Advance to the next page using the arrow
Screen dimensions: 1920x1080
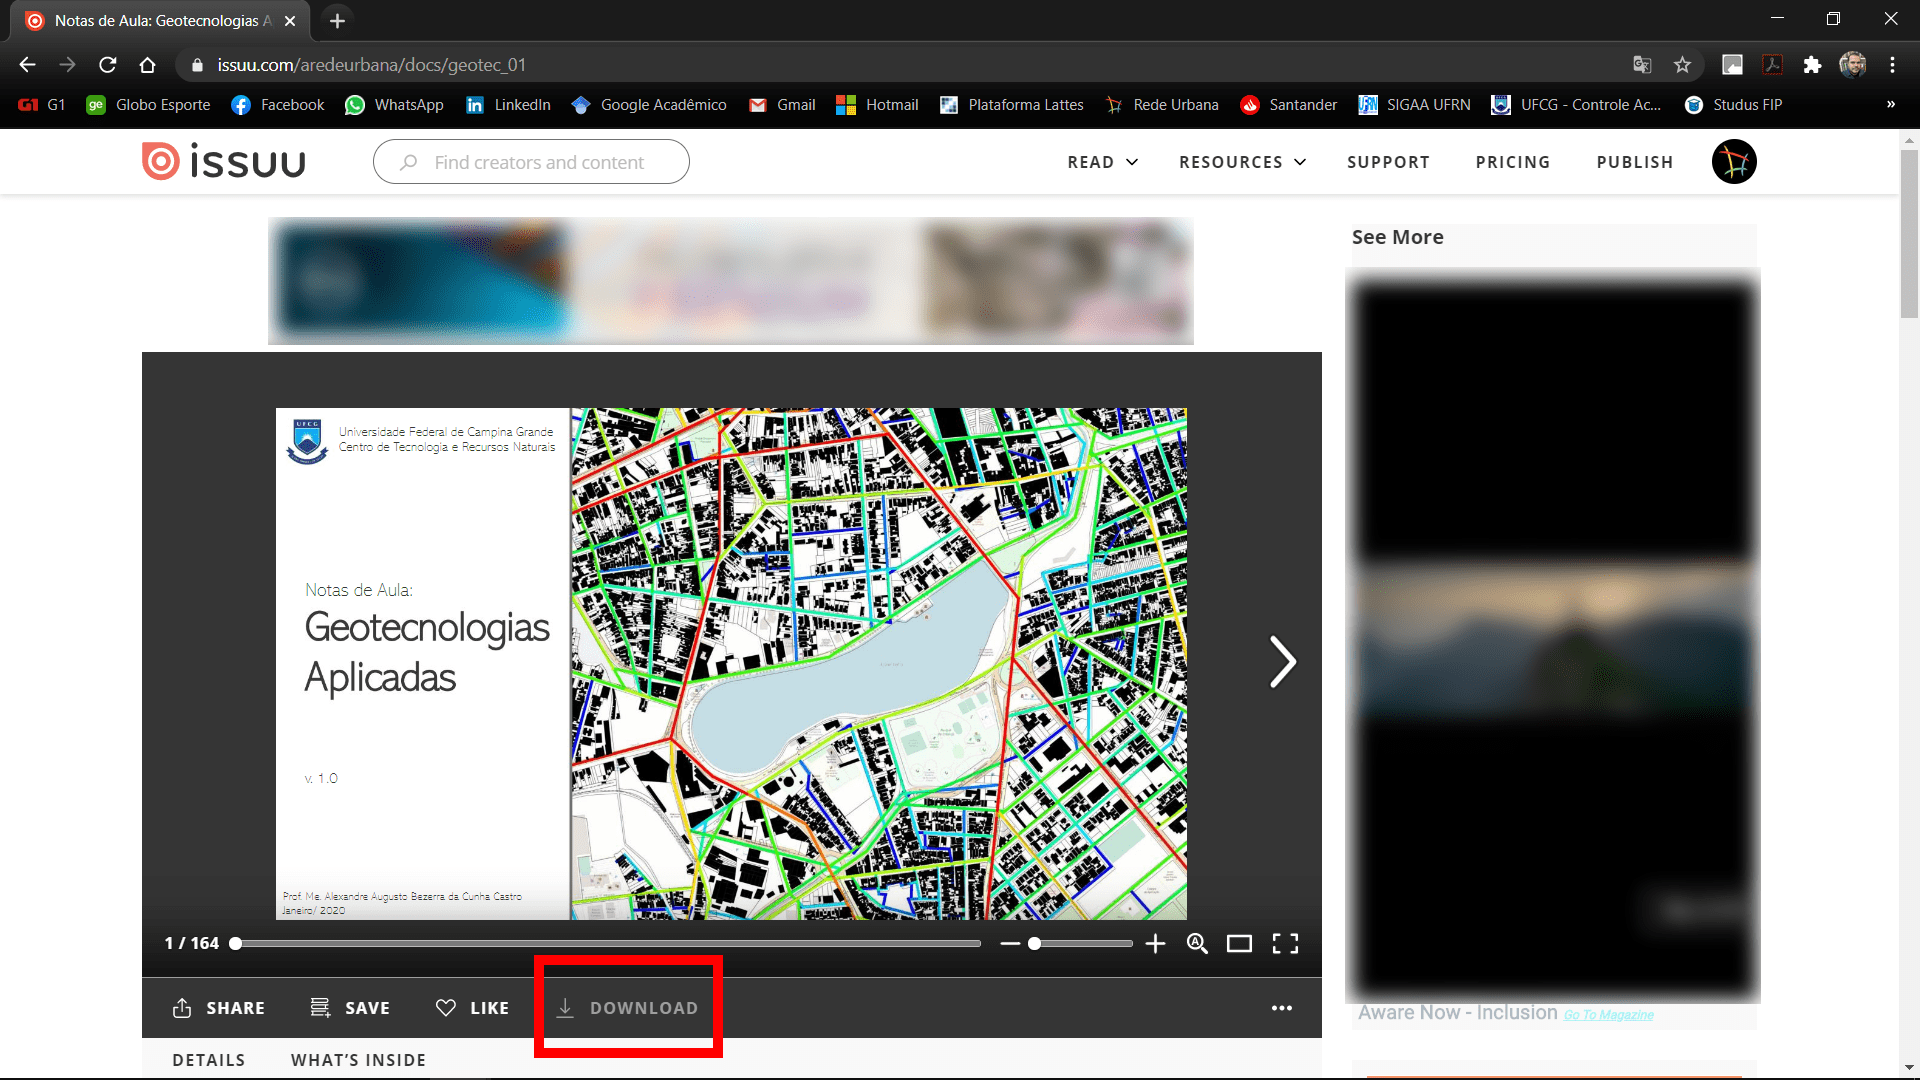(1283, 661)
